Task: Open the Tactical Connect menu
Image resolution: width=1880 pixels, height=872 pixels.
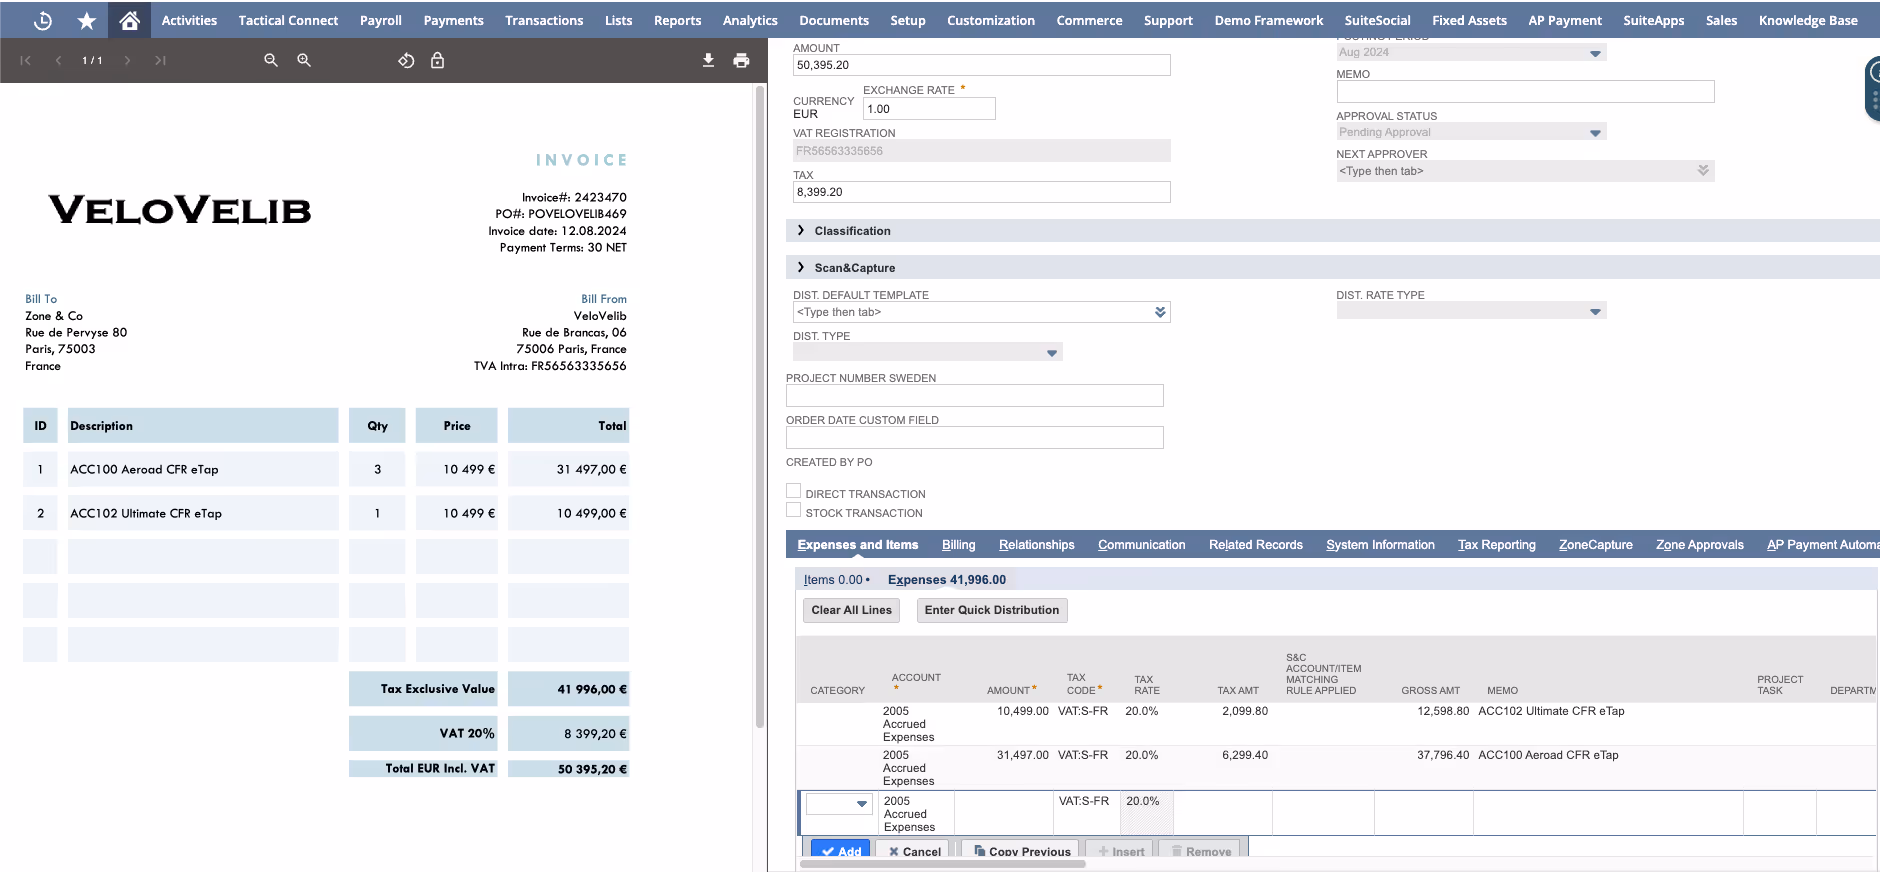Action: pos(288,20)
